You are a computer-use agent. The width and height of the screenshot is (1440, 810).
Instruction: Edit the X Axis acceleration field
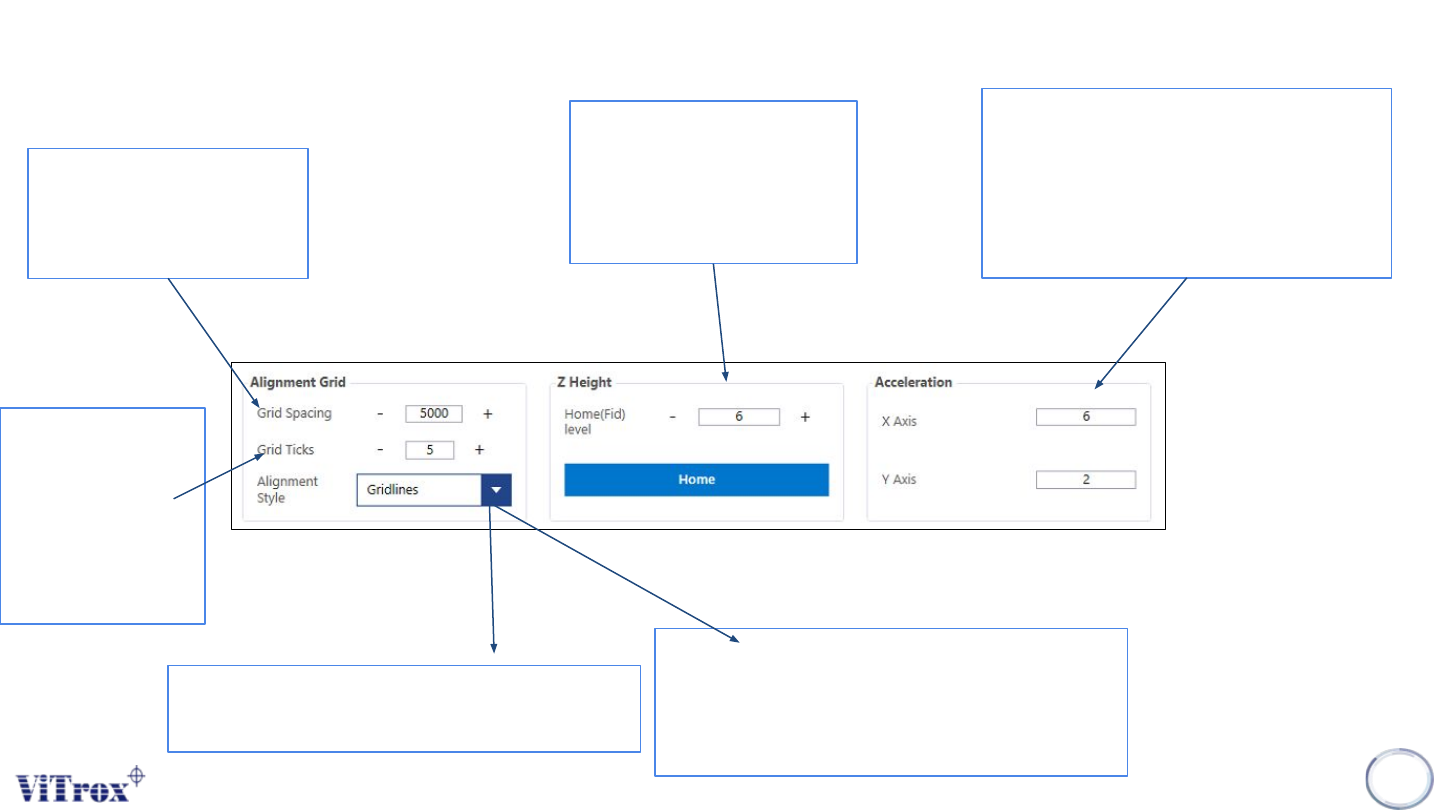coord(1086,417)
